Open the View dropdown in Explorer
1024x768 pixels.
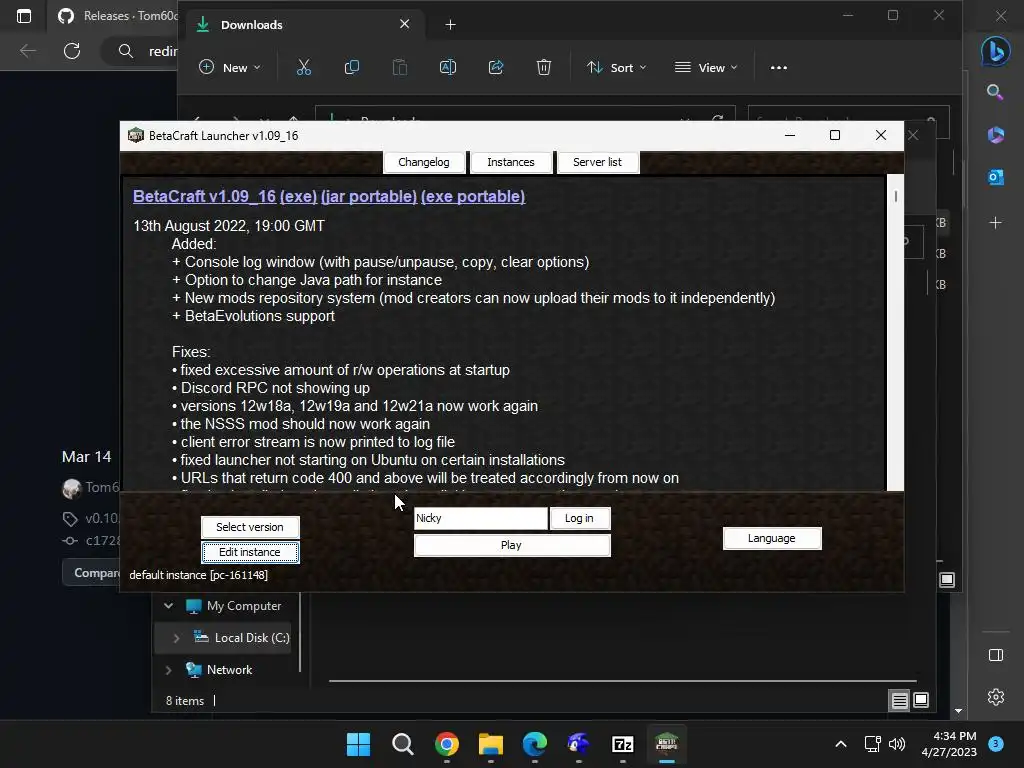pyautogui.click(x=706, y=67)
